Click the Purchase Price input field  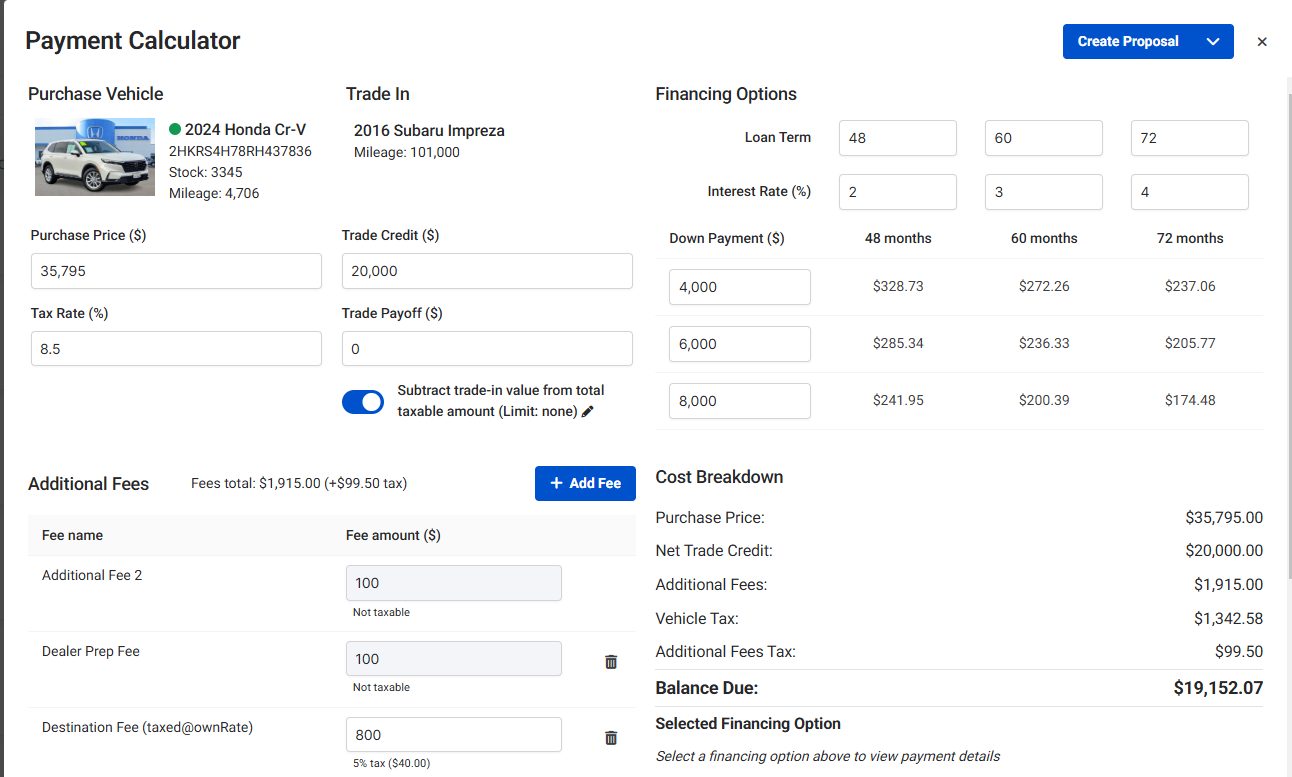point(176,271)
